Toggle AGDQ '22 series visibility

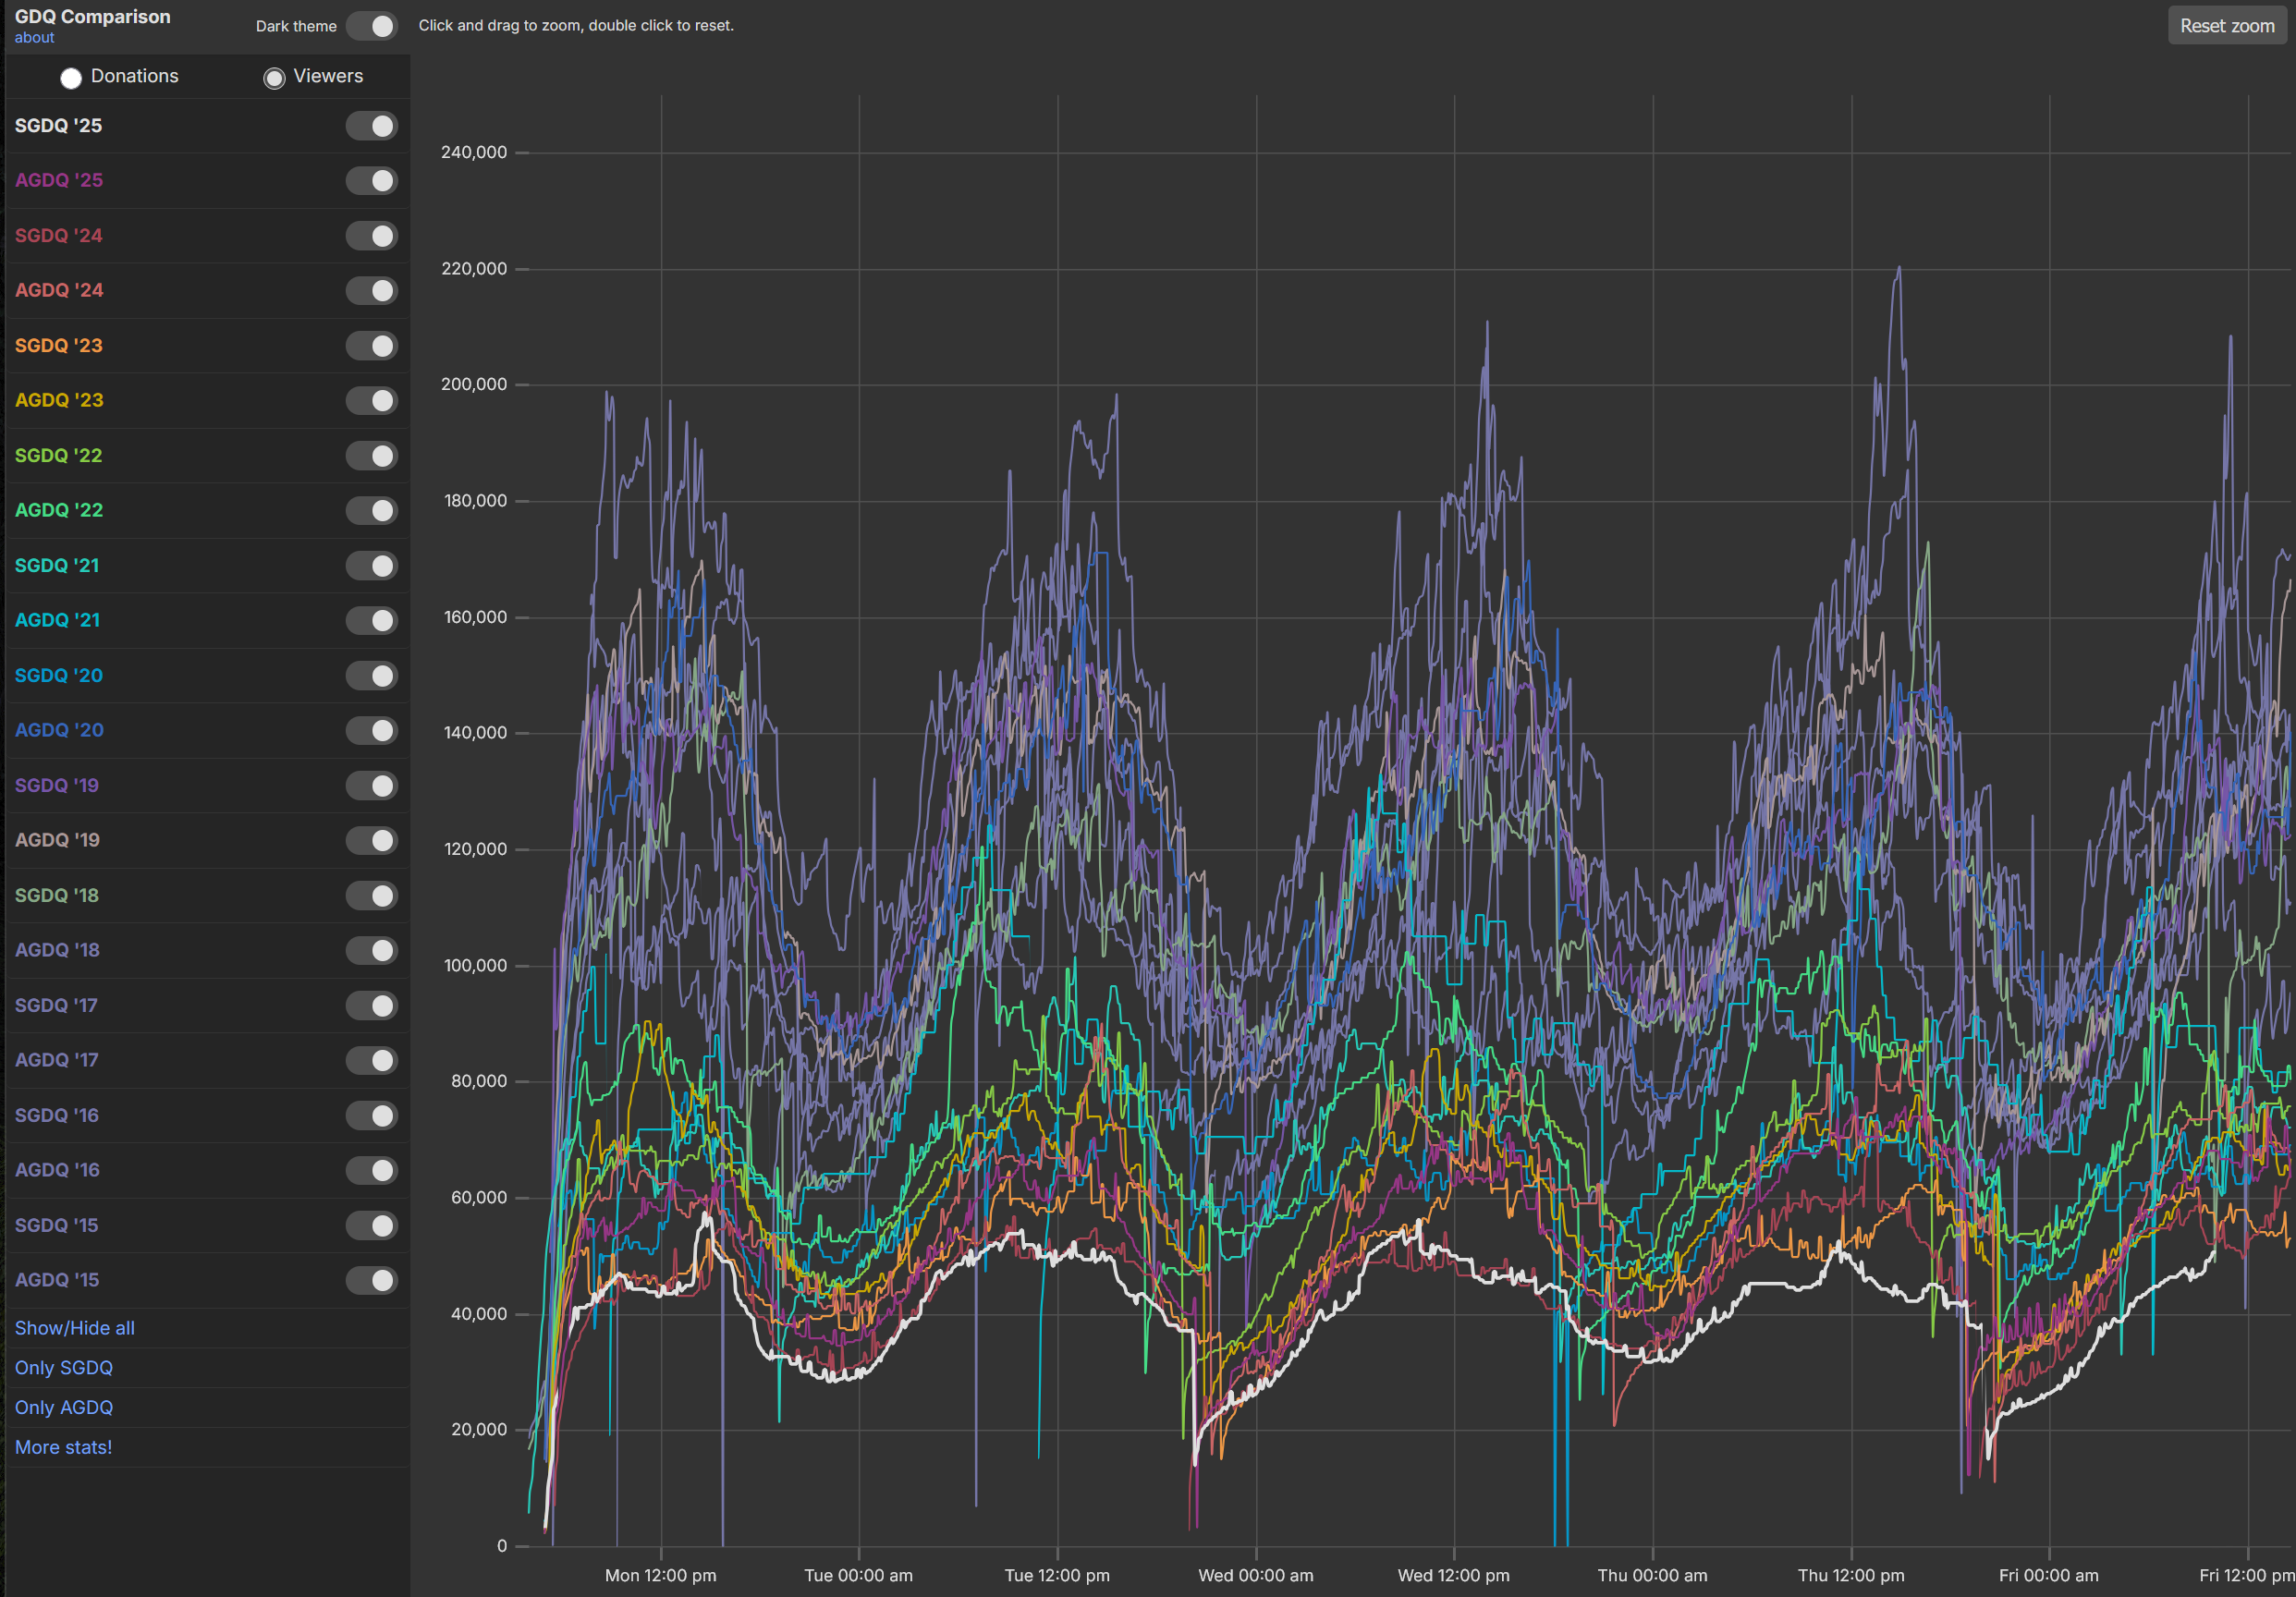(x=371, y=511)
